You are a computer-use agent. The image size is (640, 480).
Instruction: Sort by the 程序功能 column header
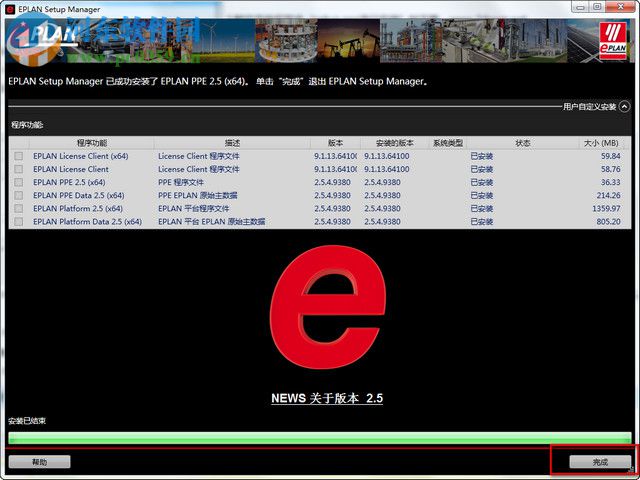pos(92,143)
